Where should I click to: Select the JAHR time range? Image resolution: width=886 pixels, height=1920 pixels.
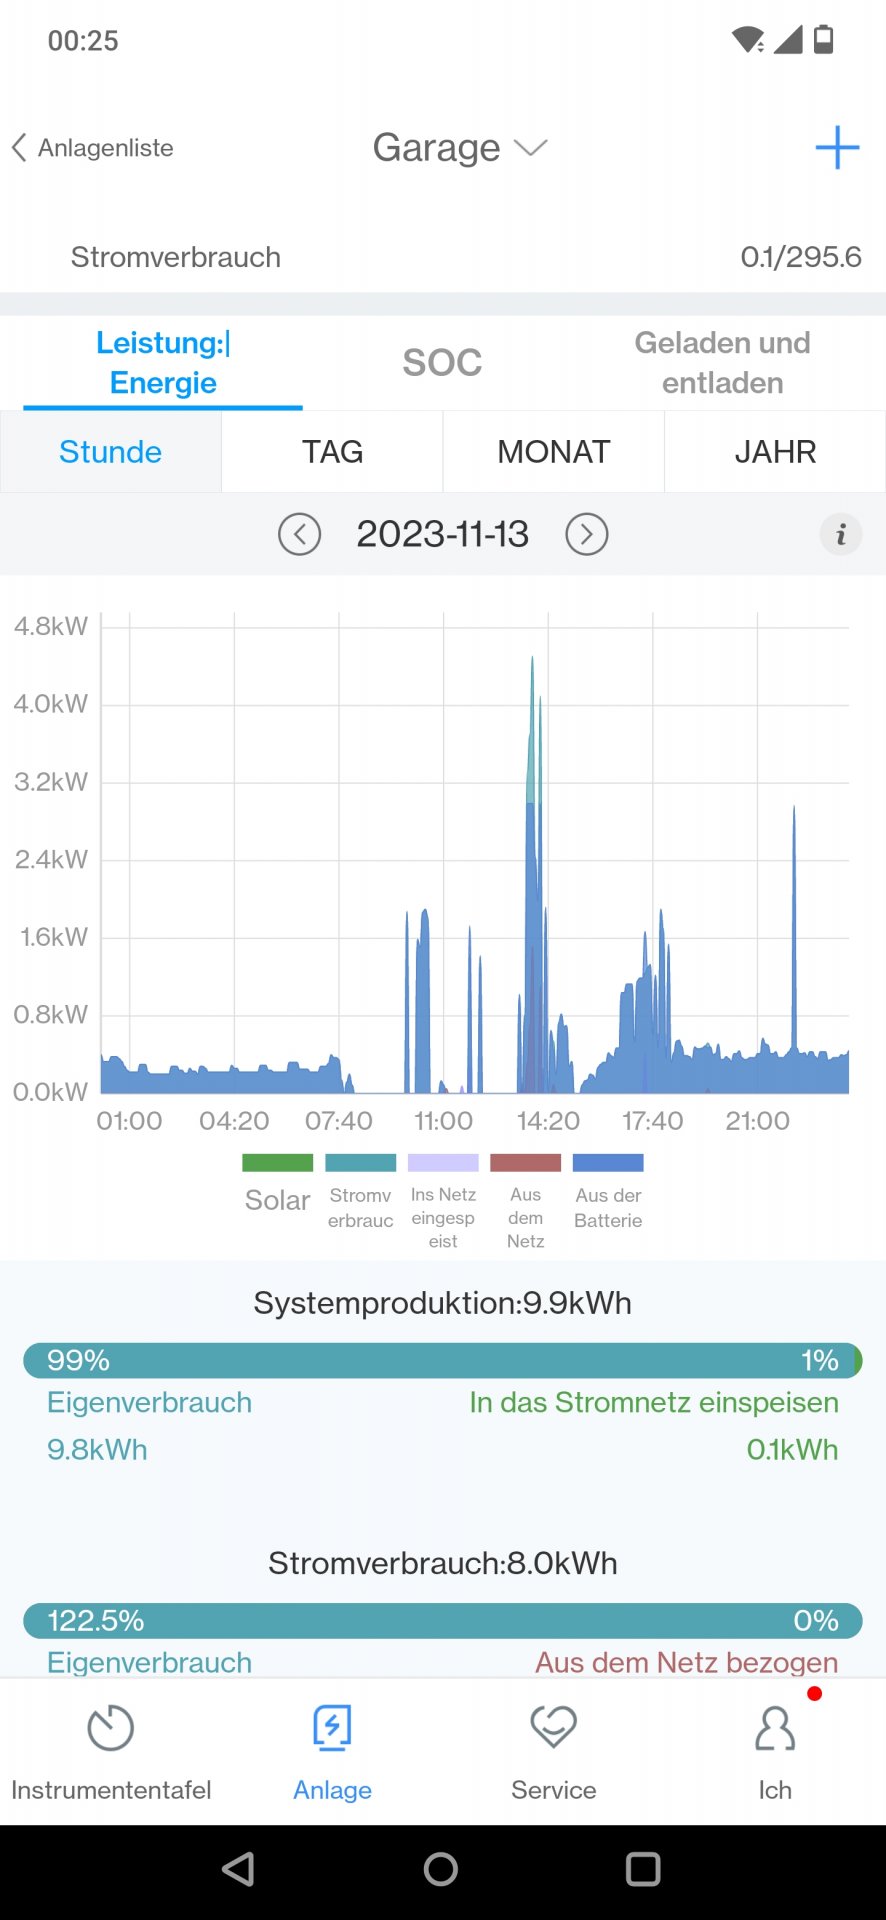[775, 452]
